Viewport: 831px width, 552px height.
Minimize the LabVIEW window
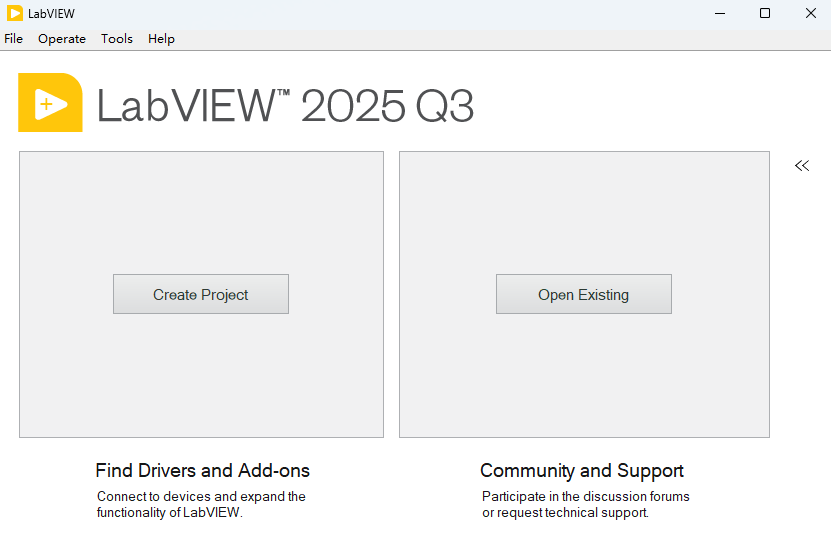point(720,13)
